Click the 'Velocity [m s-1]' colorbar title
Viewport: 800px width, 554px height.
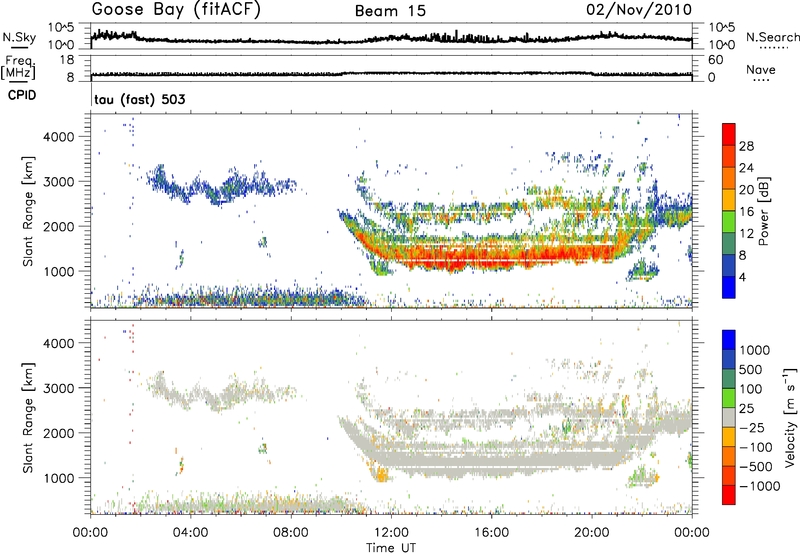790,417
